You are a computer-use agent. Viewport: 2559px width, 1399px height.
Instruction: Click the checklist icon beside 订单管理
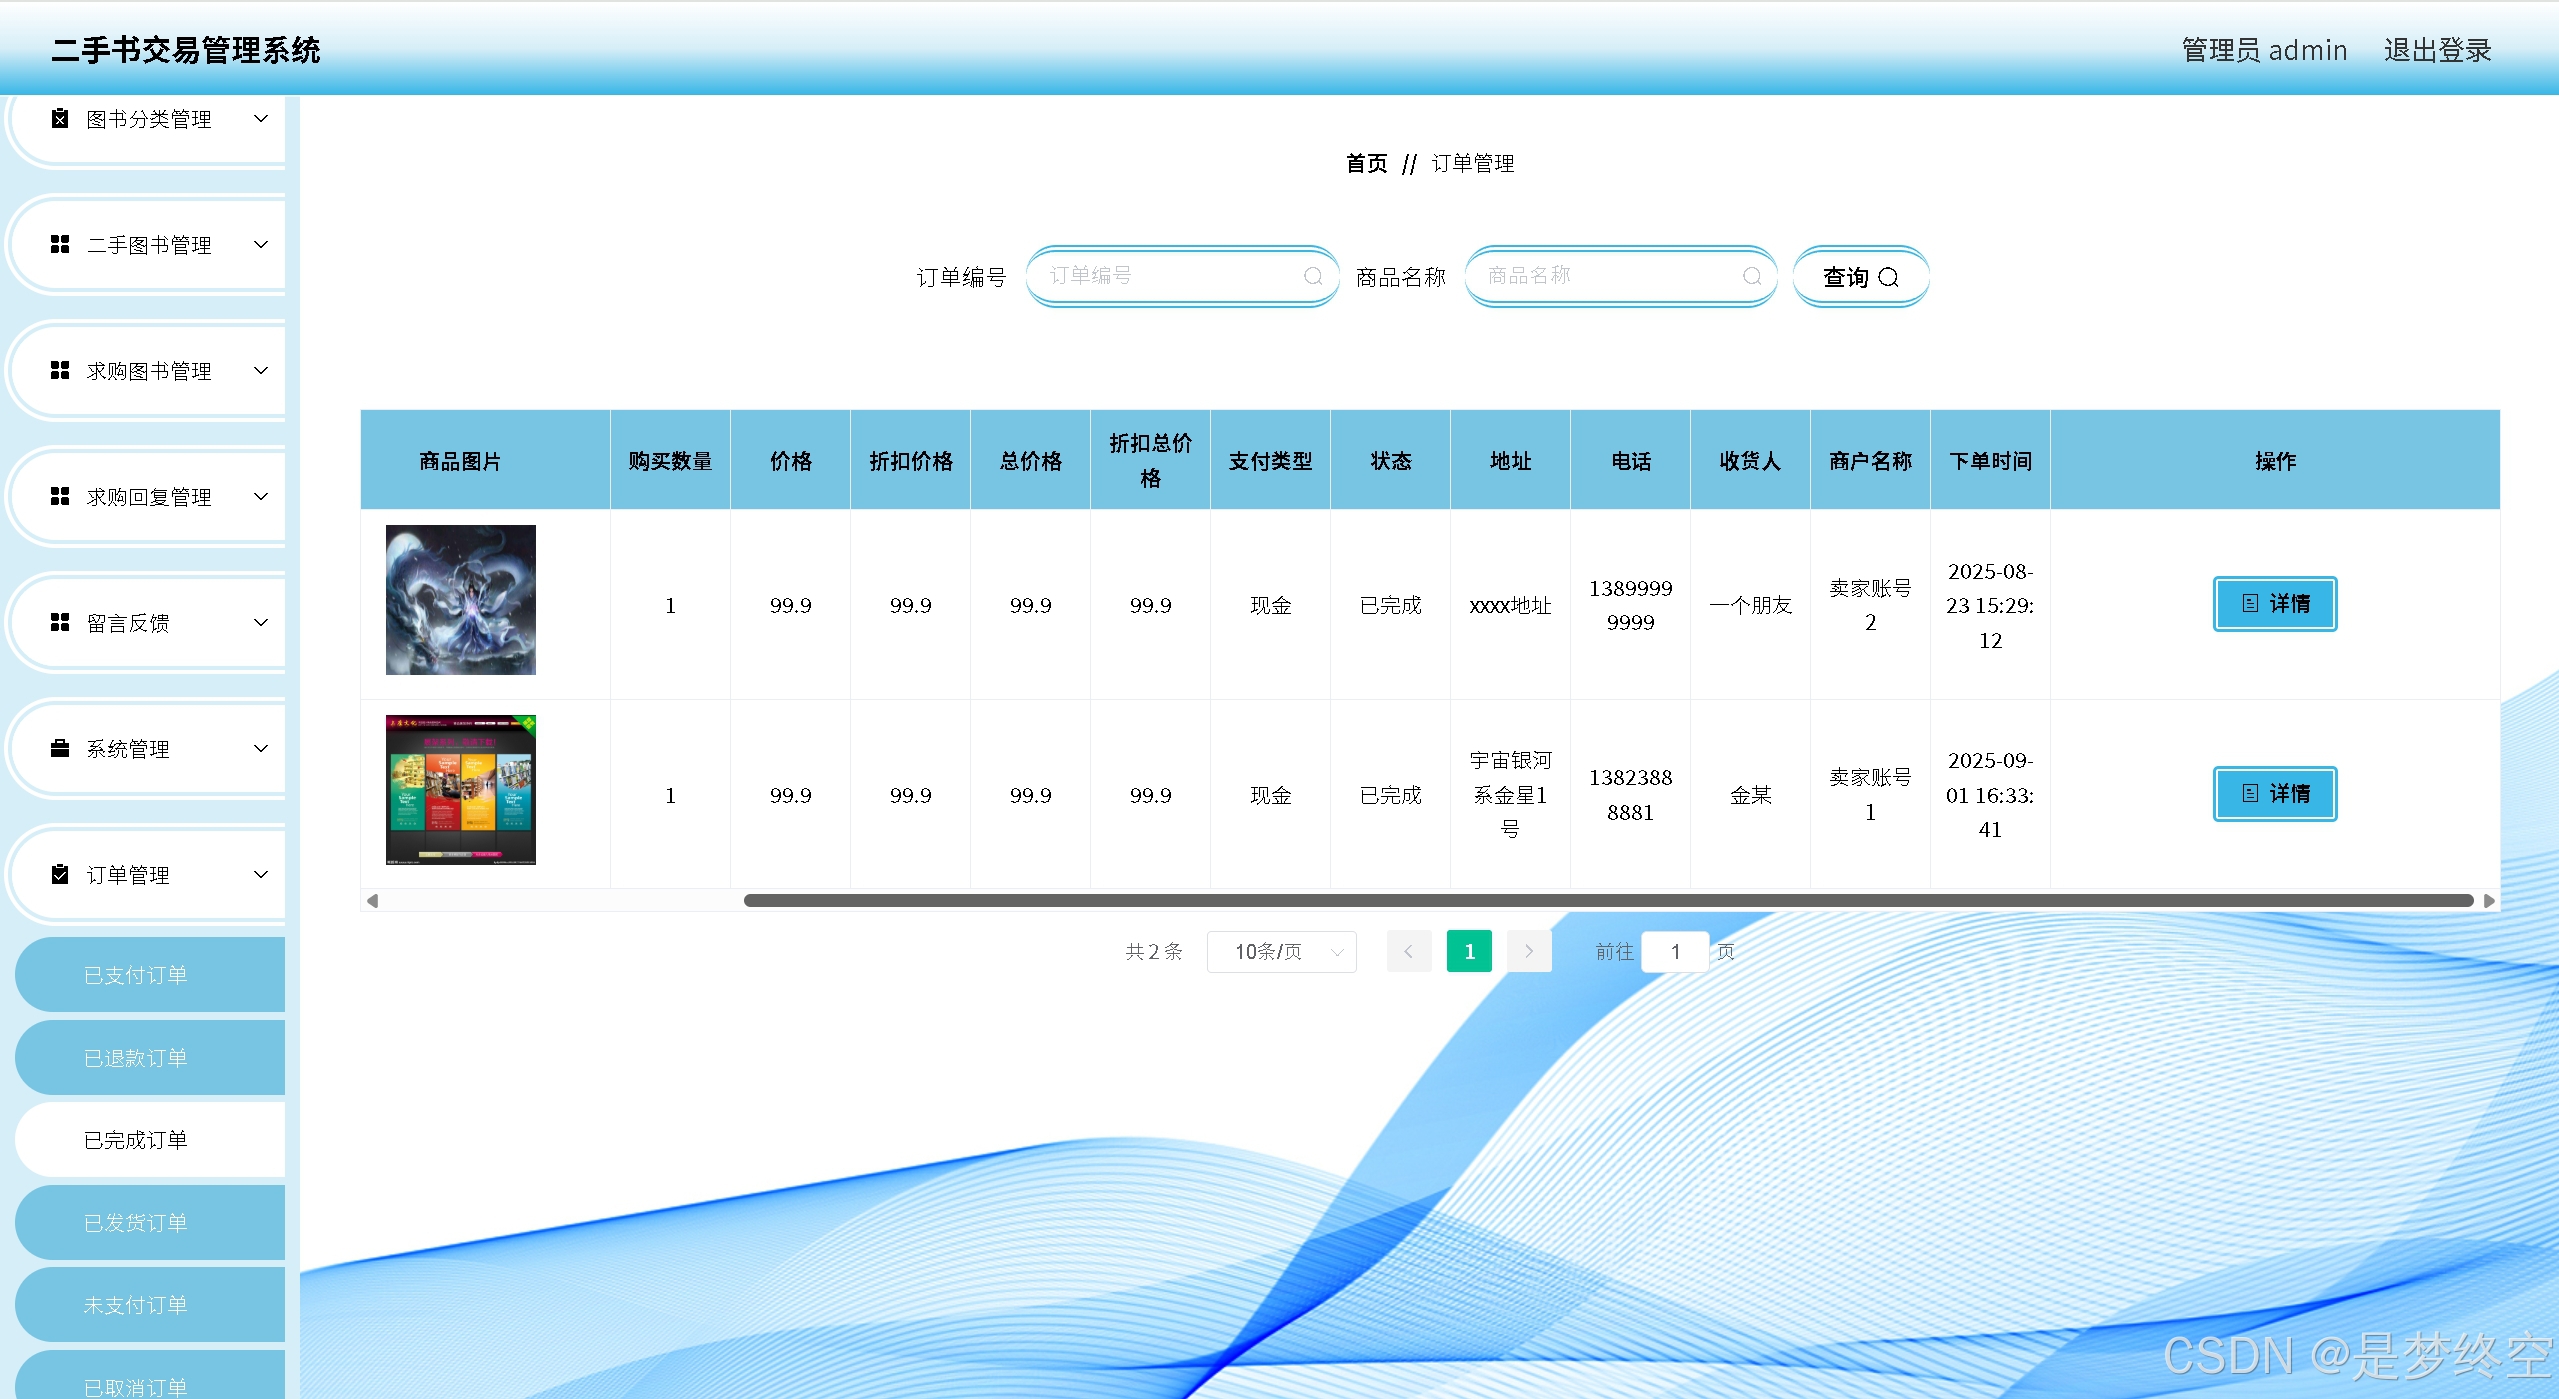click(60, 874)
